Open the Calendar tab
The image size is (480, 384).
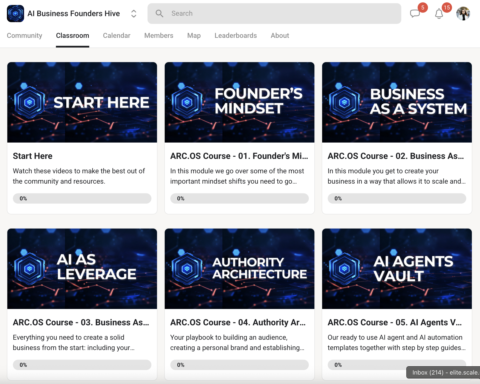pos(116,35)
